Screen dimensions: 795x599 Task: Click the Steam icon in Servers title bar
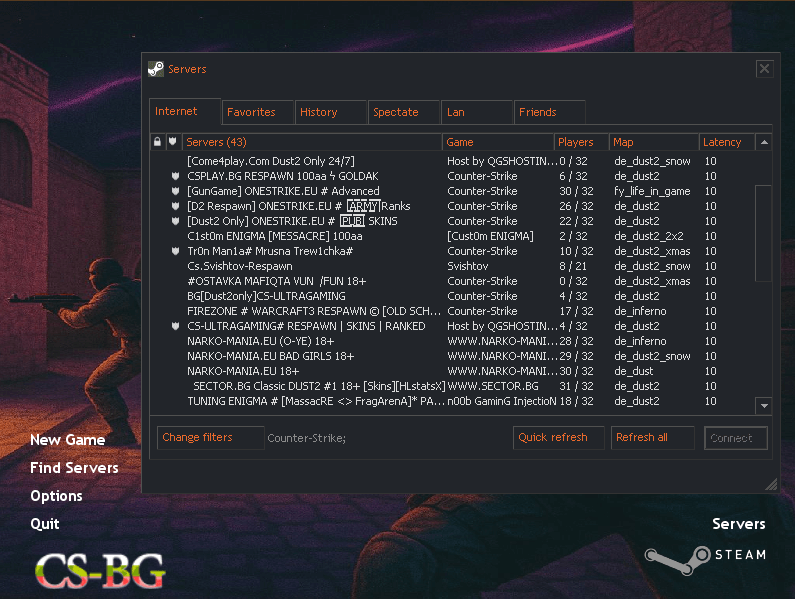pyautogui.click(x=156, y=69)
